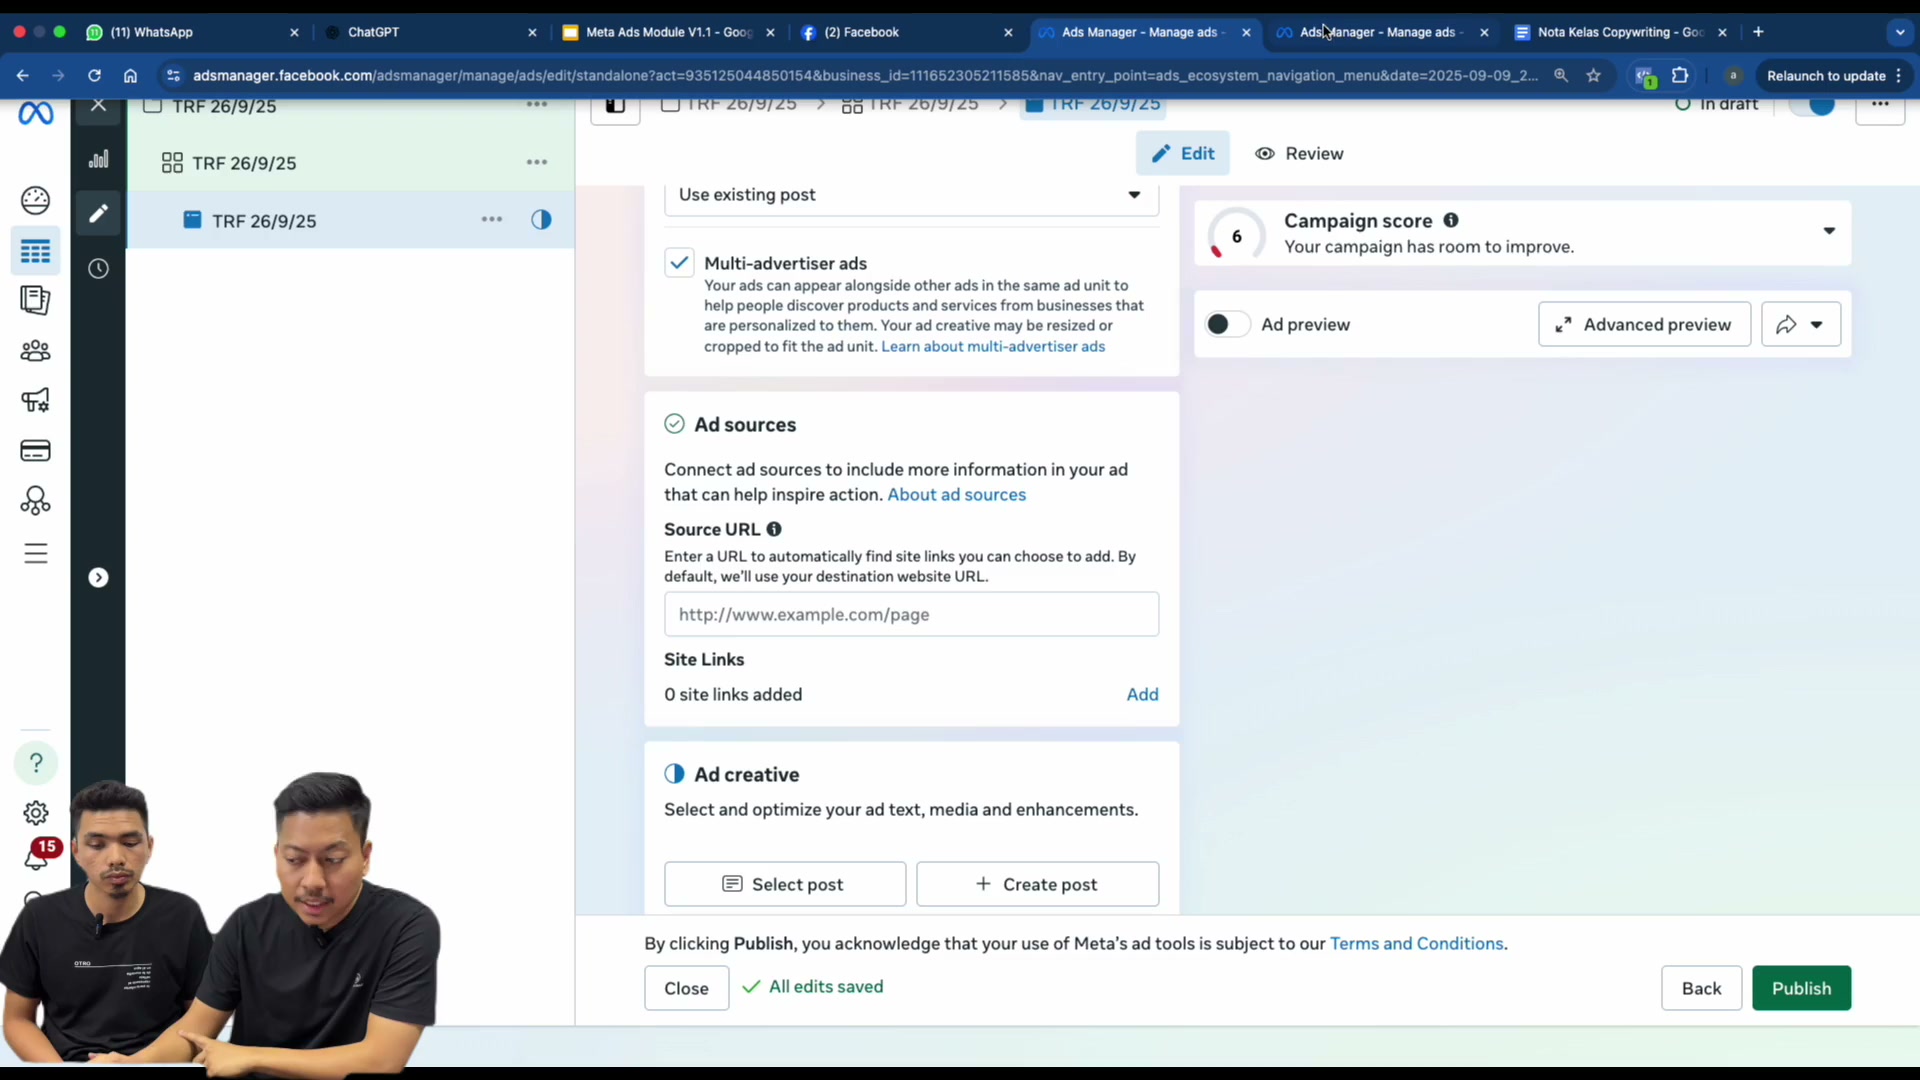Open ad TRF 26/9/25 row more options
Screen dimensions: 1920x1080
point(492,219)
